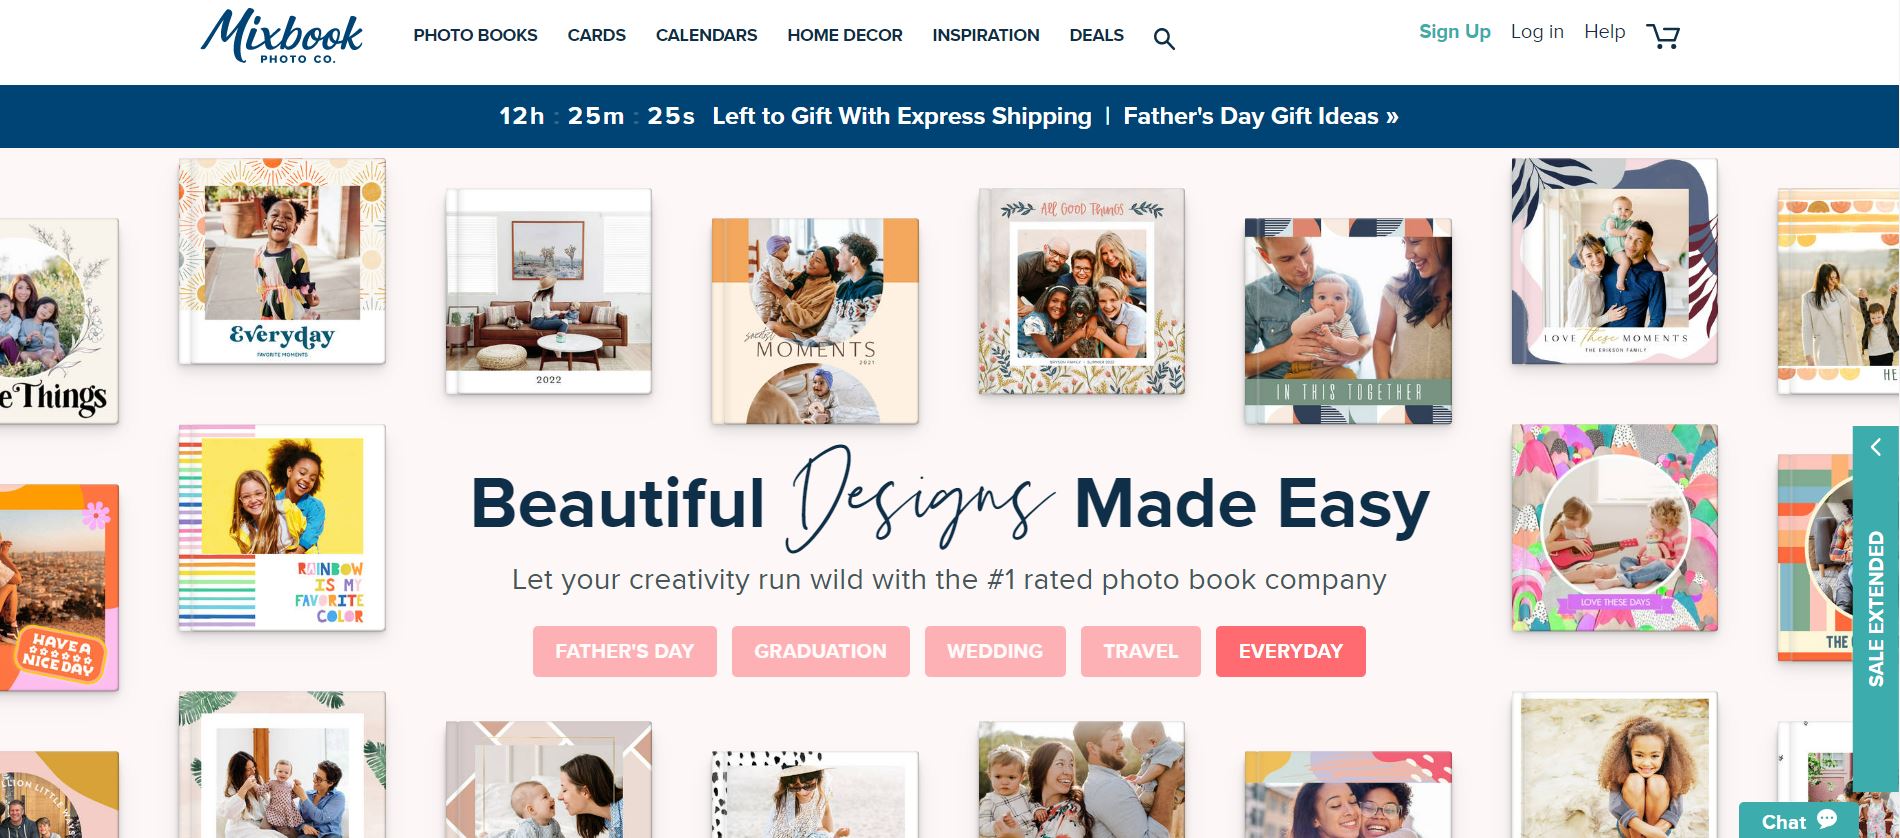Image resolution: width=1900 pixels, height=838 pixels.
Task: Click the Log in link
Action: click(x=1537, y=32)
